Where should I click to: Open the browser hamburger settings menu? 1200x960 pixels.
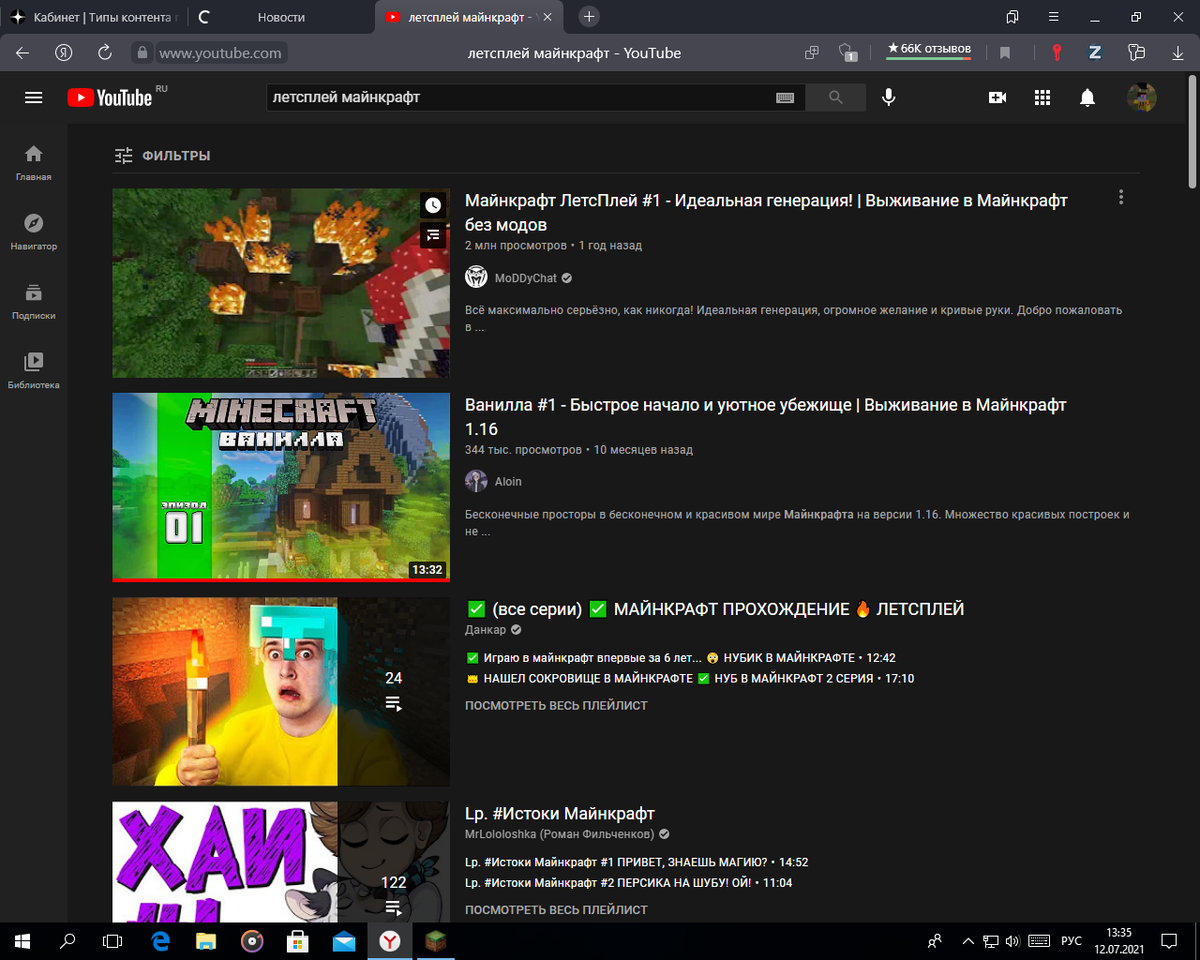point(1053,17)
